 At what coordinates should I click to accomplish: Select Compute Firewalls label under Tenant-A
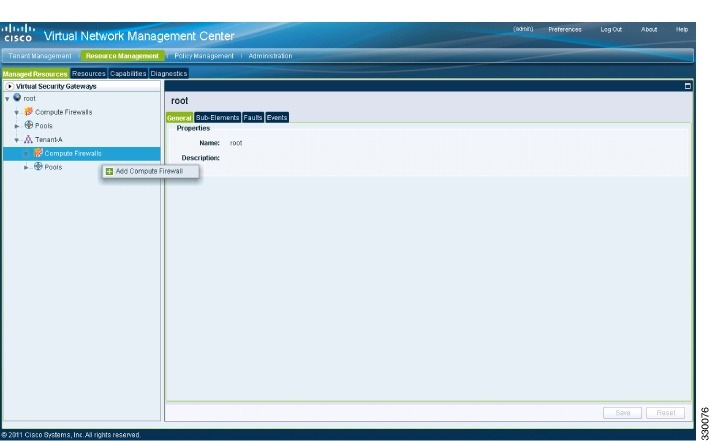tap(73, 153)
